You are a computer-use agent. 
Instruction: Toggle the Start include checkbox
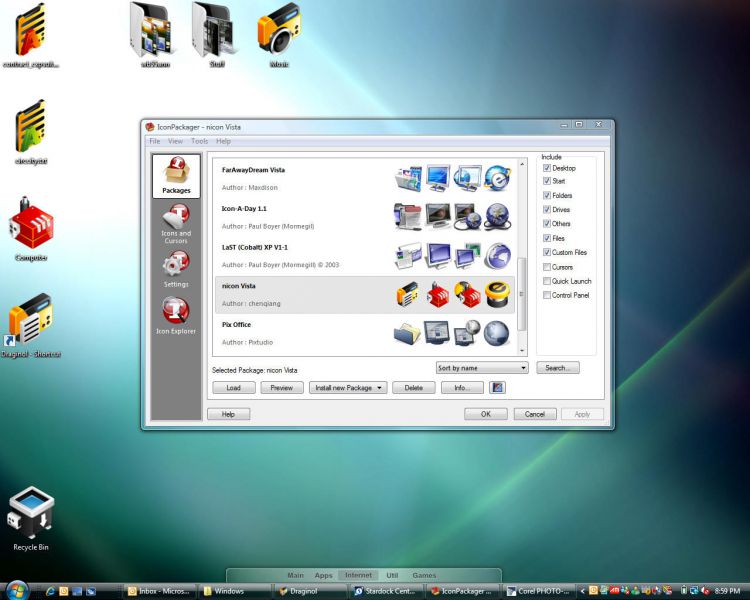pyautogui.click(x=547, y=181)
